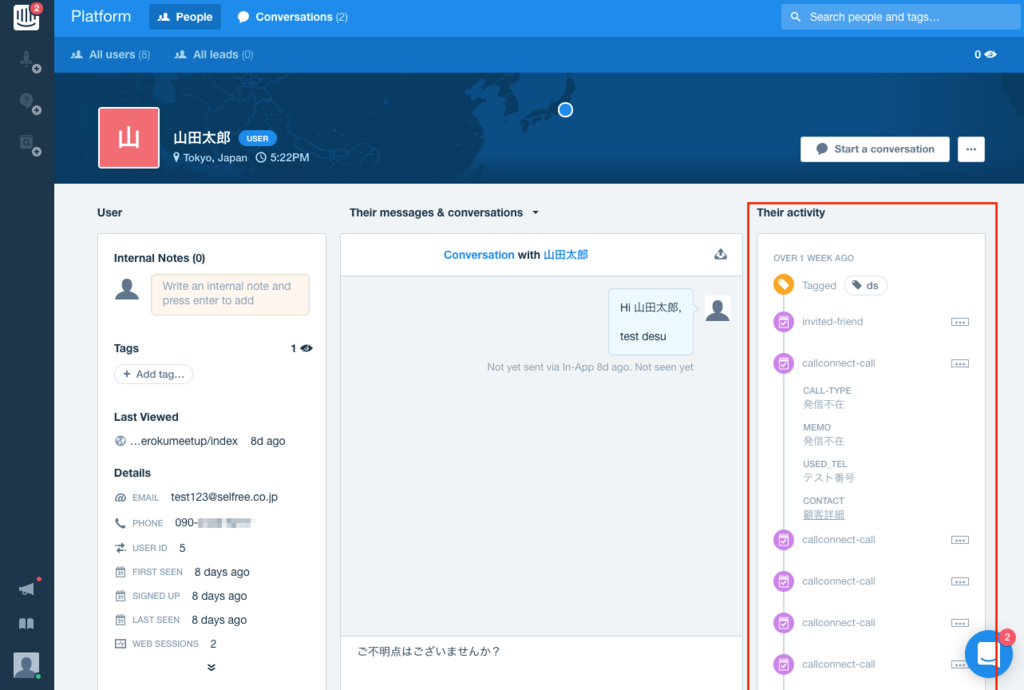Viewport: 1024px width, 690px height.
Task: Open the Intercom messenger bubble with 2 notifications
Action: pos(988,654)
